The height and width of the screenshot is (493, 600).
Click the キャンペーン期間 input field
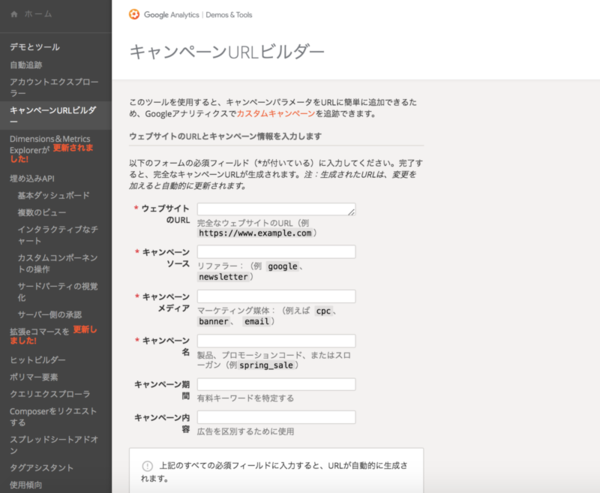tap(276, 384)
